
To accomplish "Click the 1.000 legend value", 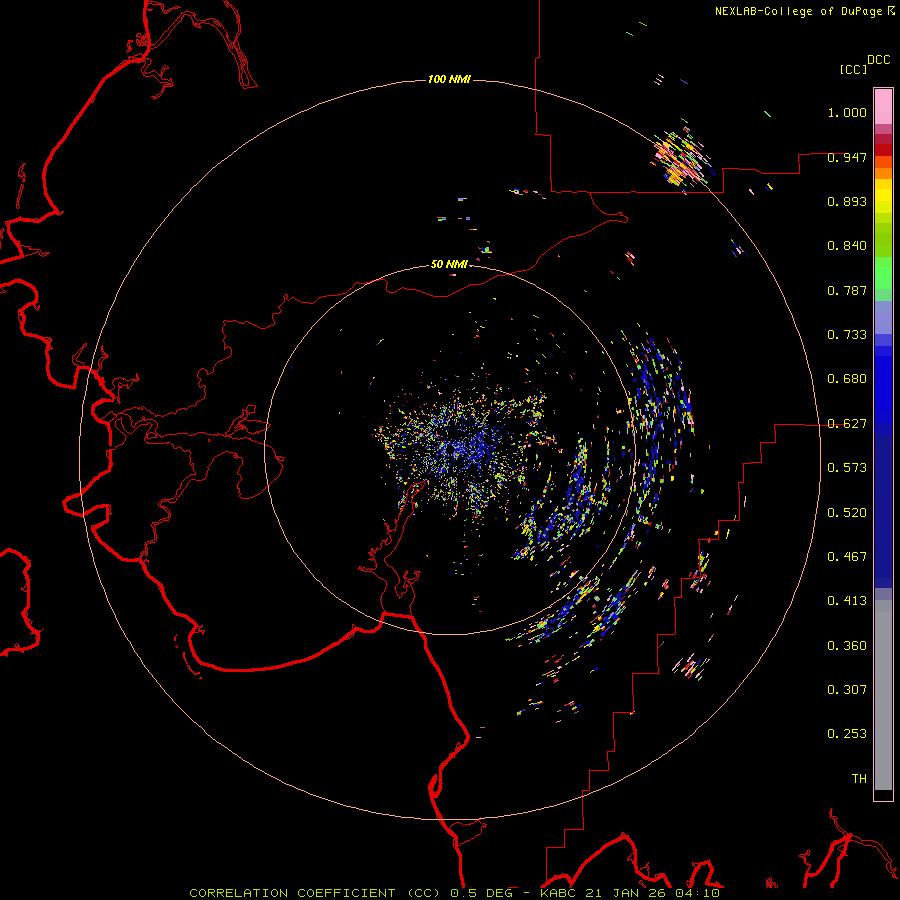I will pos(847,112).
